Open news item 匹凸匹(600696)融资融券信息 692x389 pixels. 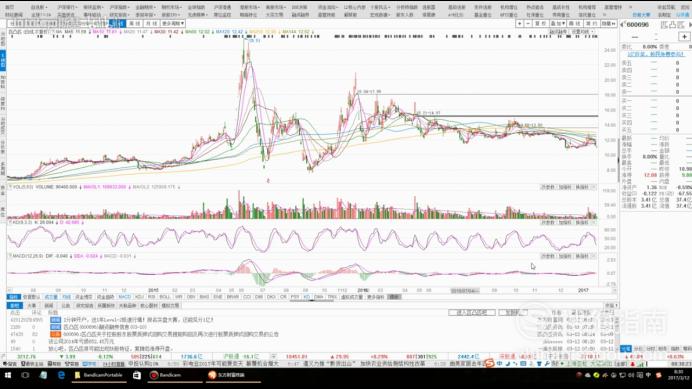click(105, 327)
